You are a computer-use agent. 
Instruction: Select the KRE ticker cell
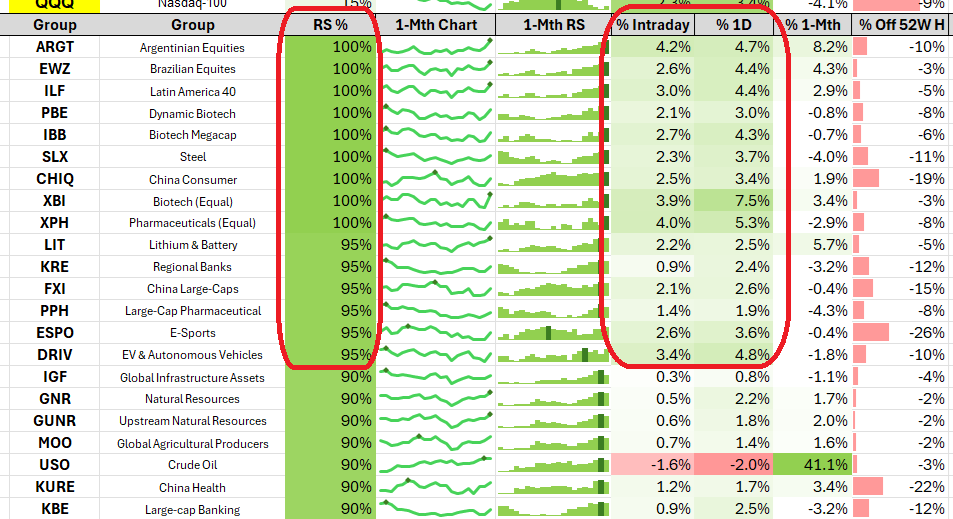pyautogui.click(x=55, y=267)
